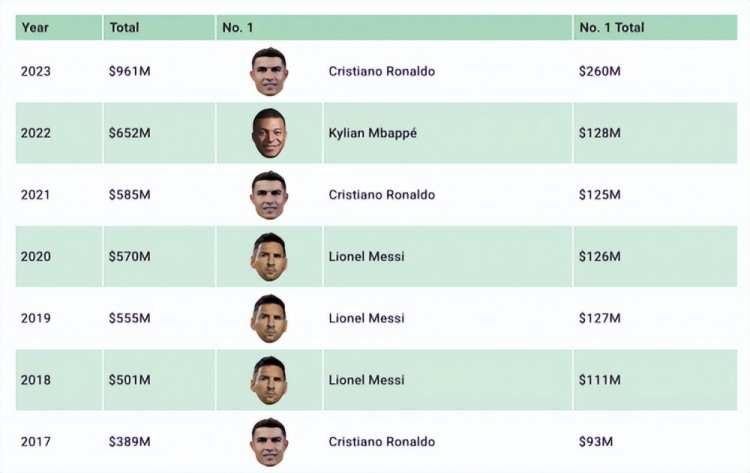The image size is (750, 473).
Task: Click the 2020 row's player avatar
Action: pos(269,257)
